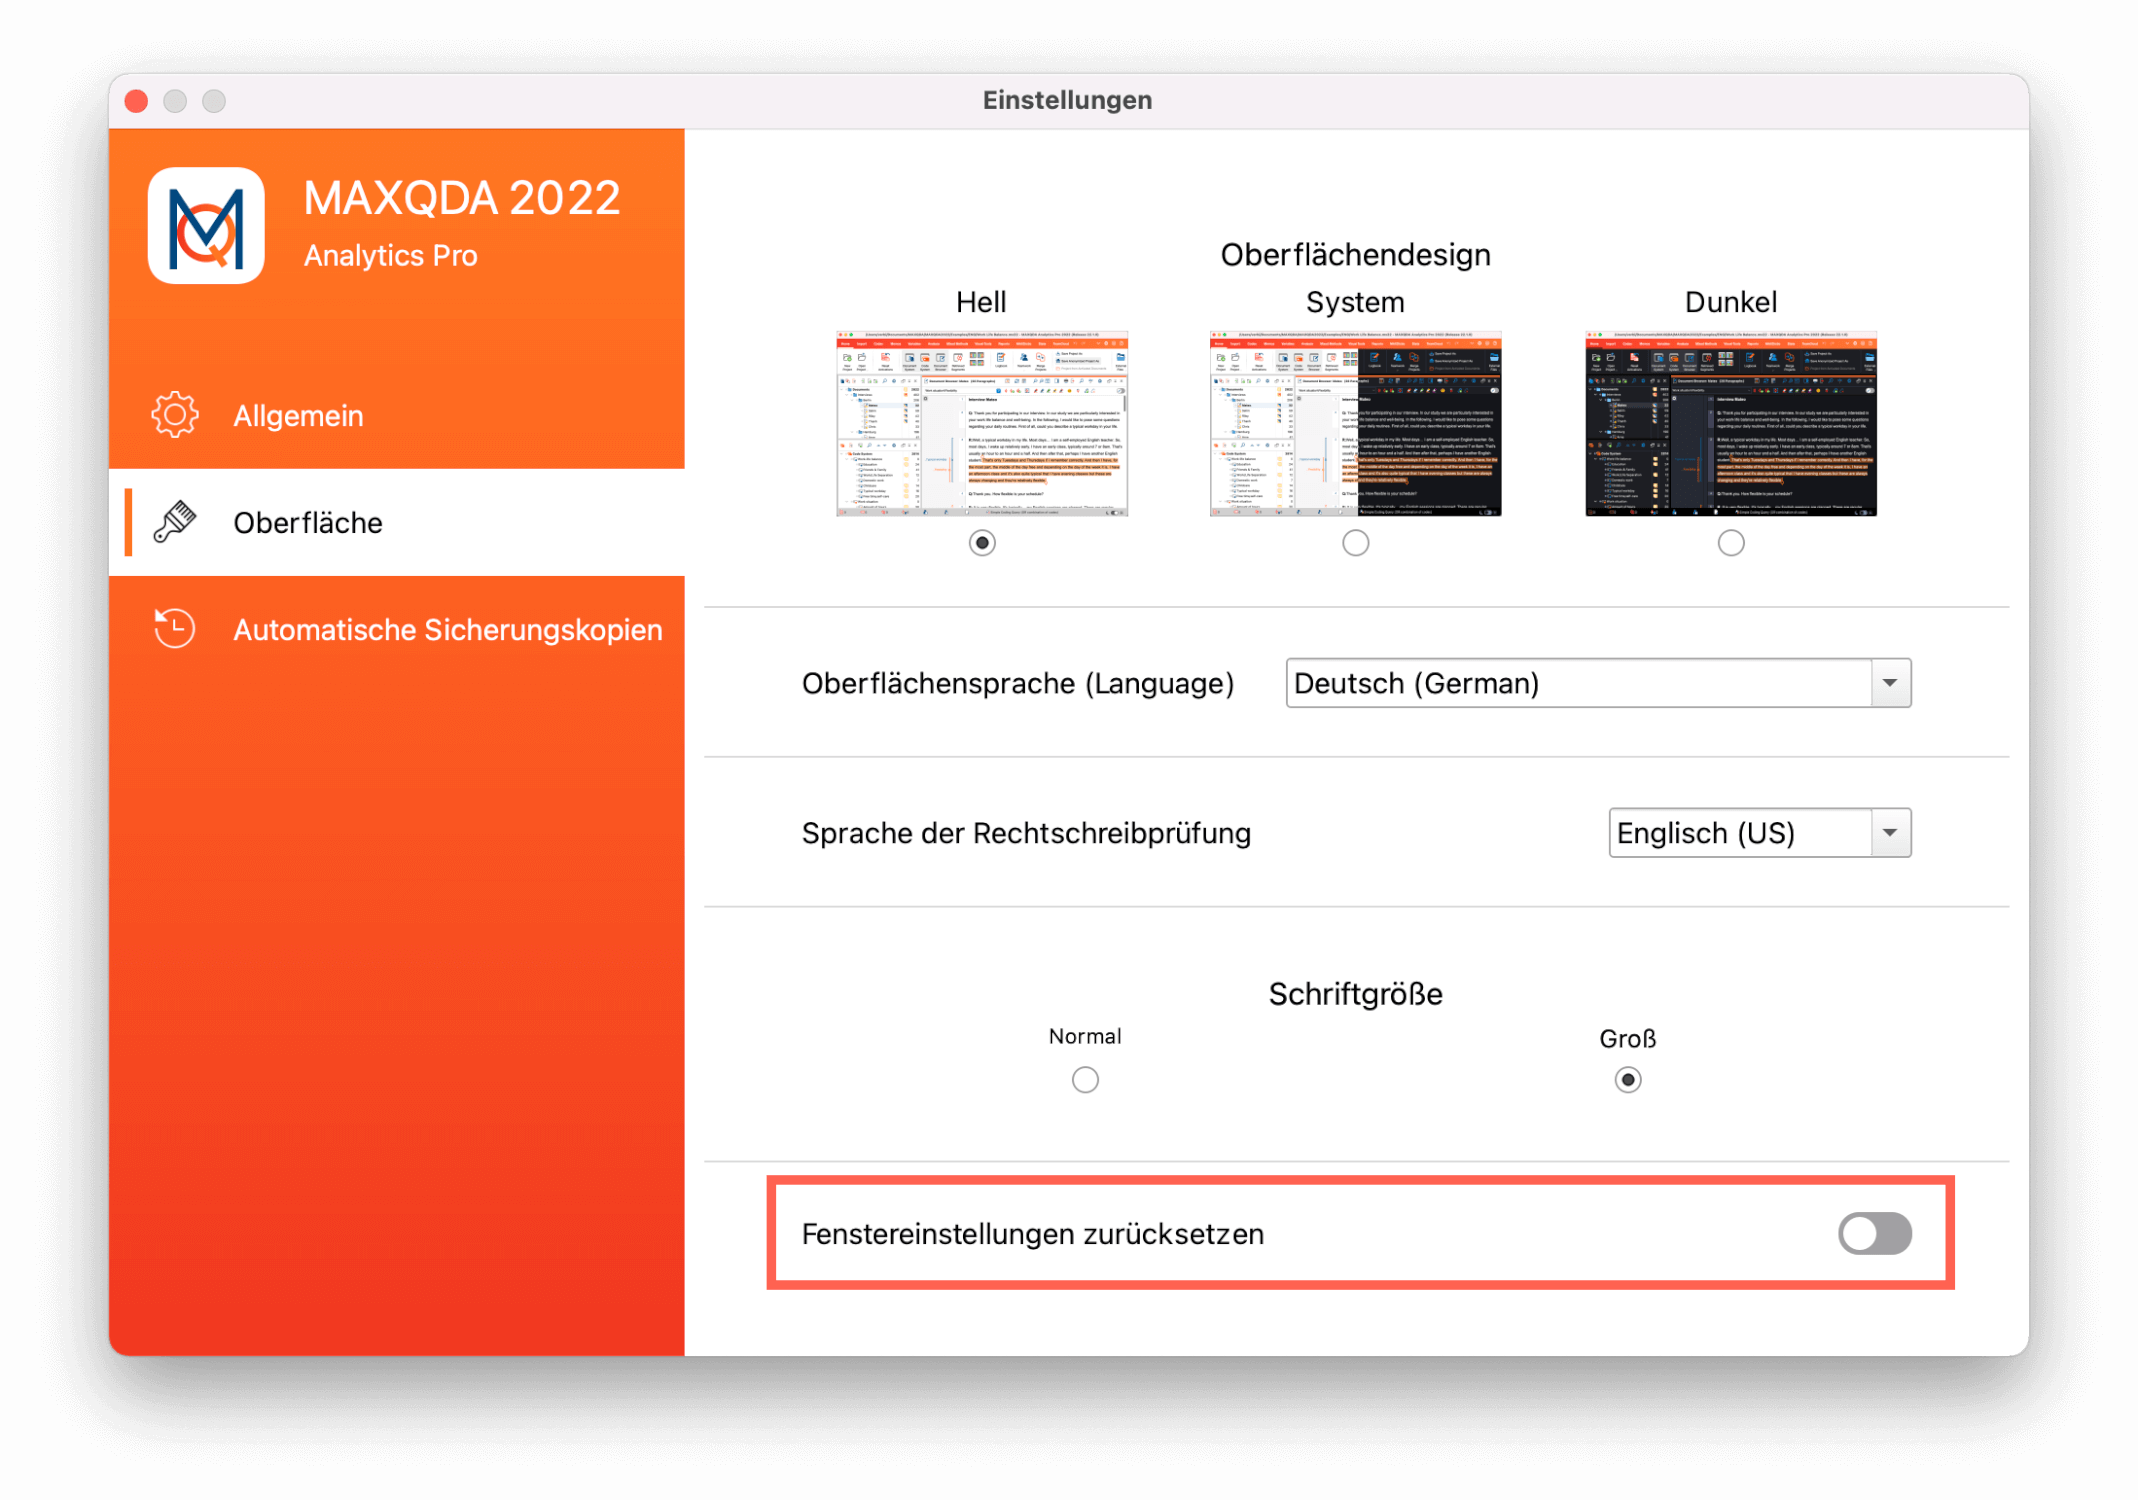The height and width of the screenshot is (1500, 2138).
Task: Toggle Fenstereinstellungen zurücksetzen switch
Action: [1874, 1234]
